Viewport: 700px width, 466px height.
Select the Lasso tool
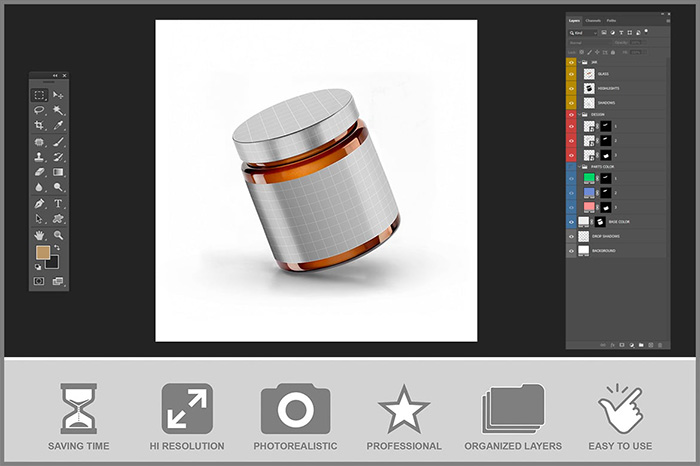(x=39, y=110)
